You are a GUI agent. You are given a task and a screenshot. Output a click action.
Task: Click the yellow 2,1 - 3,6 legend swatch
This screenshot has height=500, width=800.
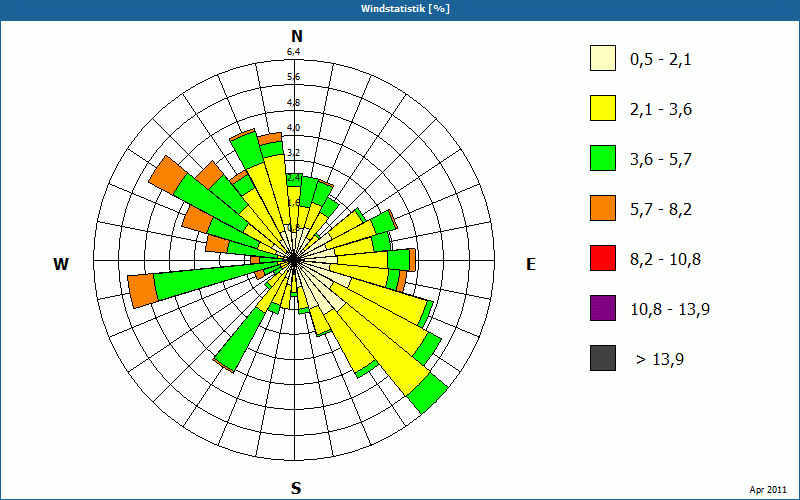(603, 108)
